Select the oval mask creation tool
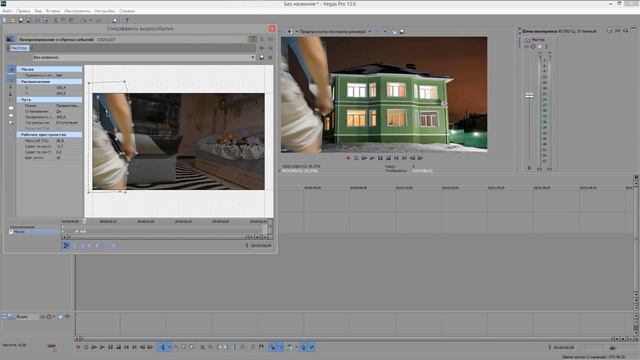Screen dimensions: 640x360 (11, 115)
